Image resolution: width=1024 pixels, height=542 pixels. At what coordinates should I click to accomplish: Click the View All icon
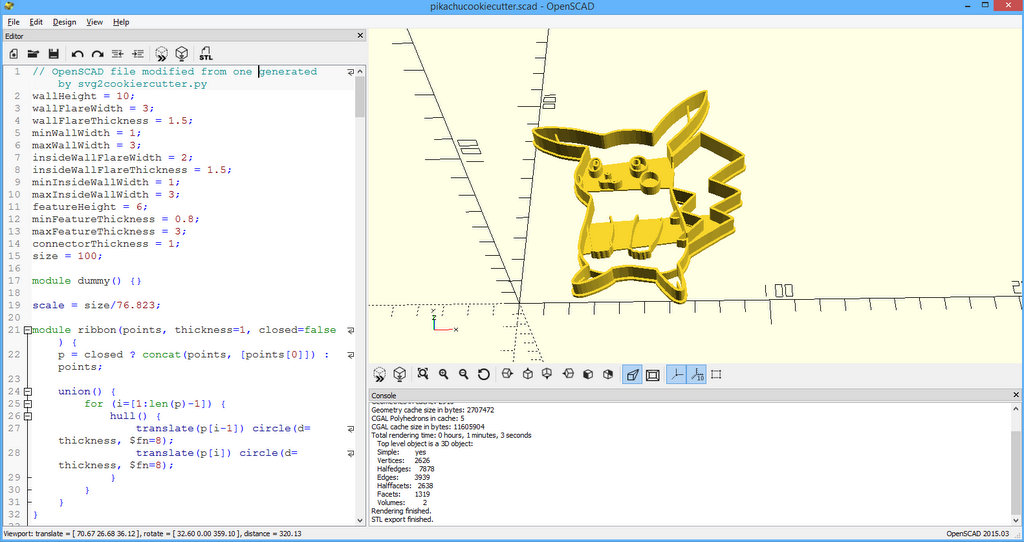coord(423,374)
